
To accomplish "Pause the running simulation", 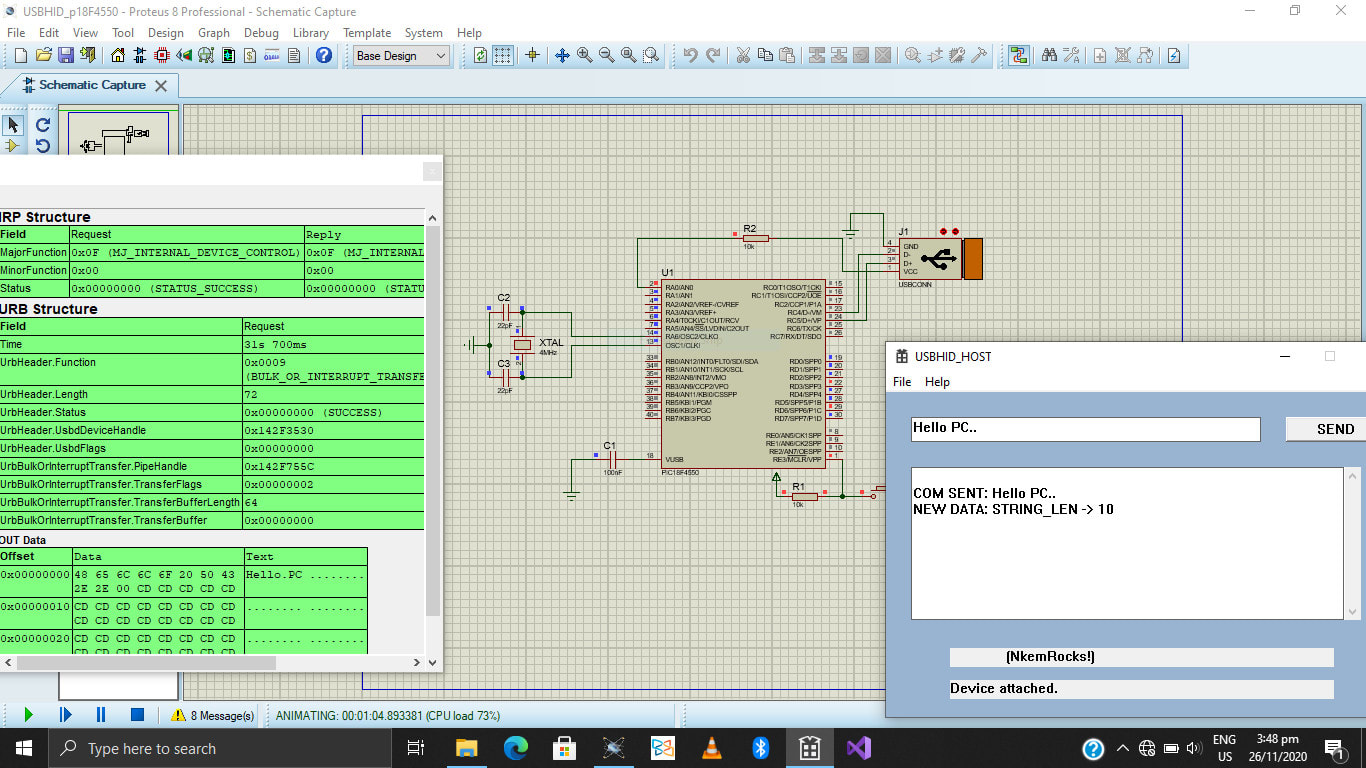I will (x=101, y=715).
